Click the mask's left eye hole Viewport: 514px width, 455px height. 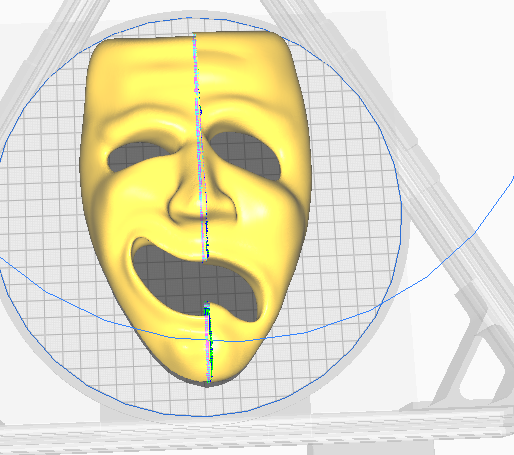coord(139,156)
